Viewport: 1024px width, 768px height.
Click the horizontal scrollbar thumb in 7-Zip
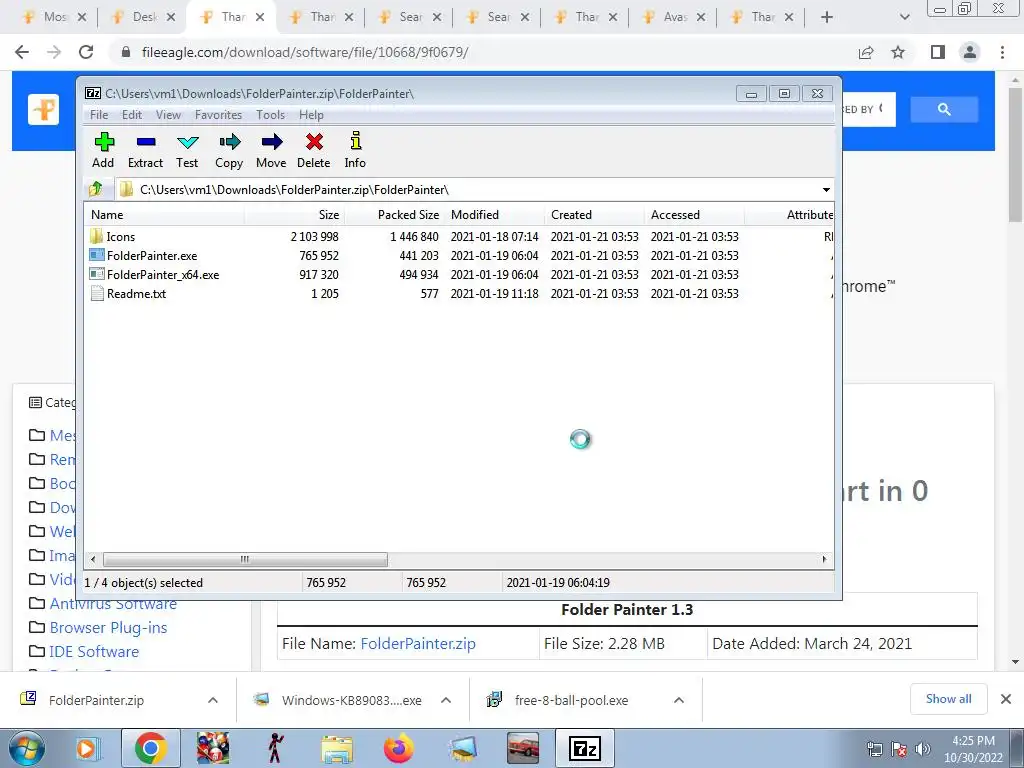click(245, 560)
